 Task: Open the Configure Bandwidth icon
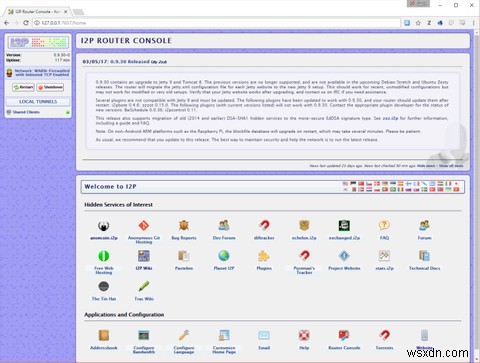point(144,335)
